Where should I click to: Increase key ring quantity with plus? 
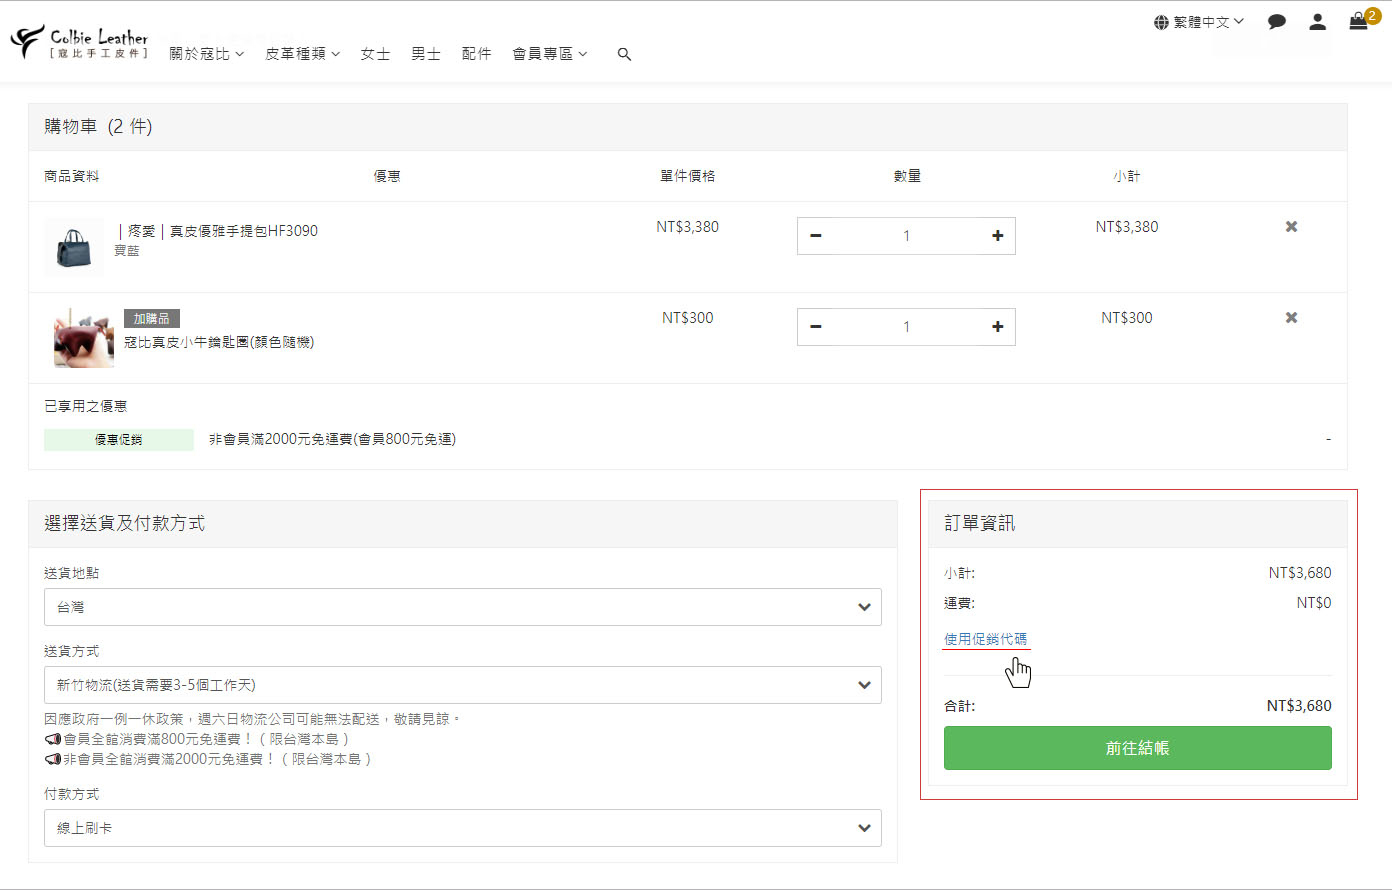tap(997, 327)
